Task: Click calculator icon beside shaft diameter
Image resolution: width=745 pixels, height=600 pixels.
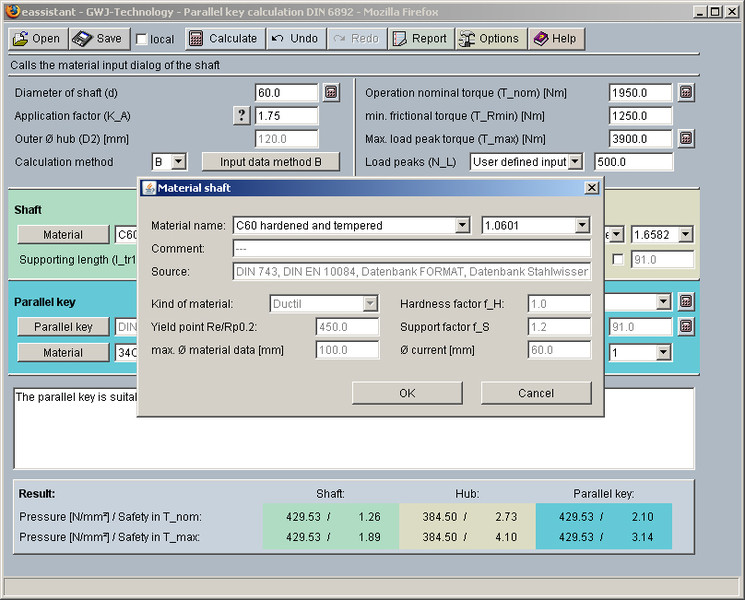Action: click(331, 93)
